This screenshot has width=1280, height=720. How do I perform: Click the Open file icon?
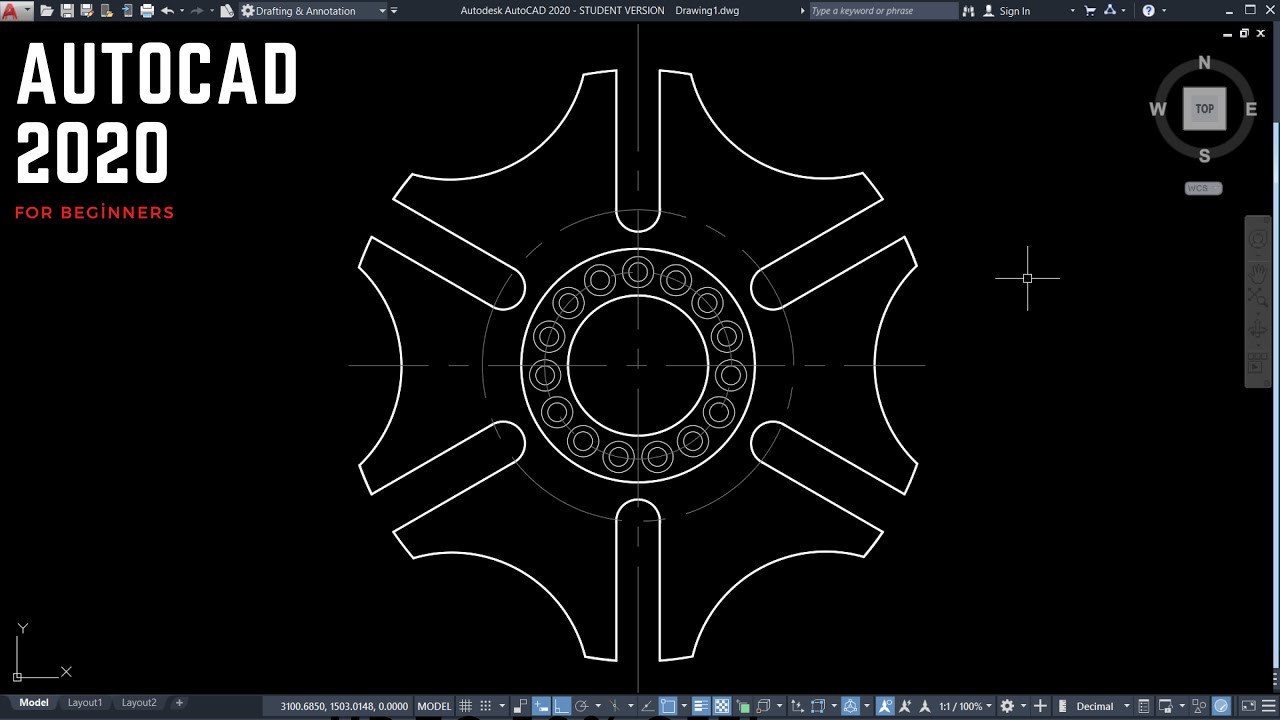46,11
